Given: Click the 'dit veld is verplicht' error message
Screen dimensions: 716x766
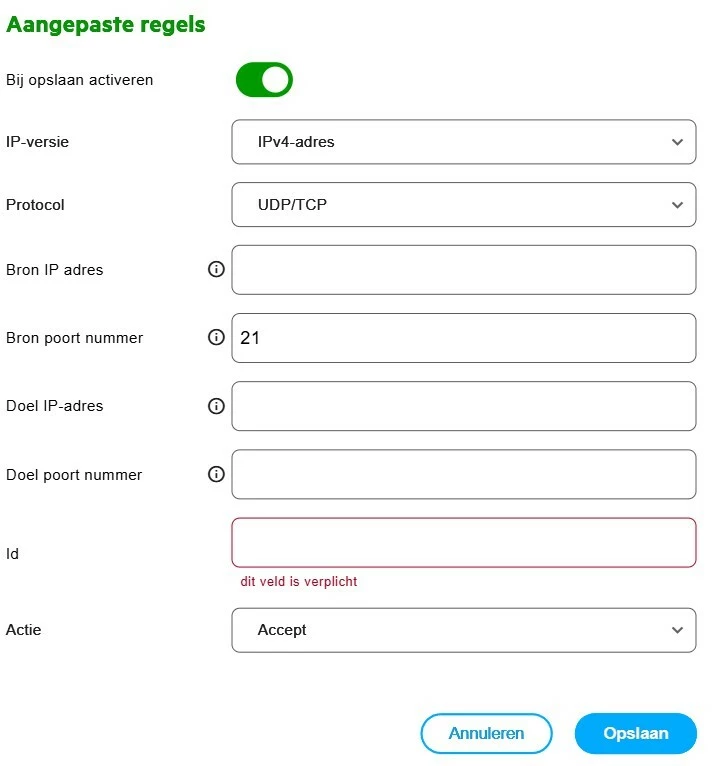Looking at the screenshot, I should pyautogui.click(x=298, y=581).
